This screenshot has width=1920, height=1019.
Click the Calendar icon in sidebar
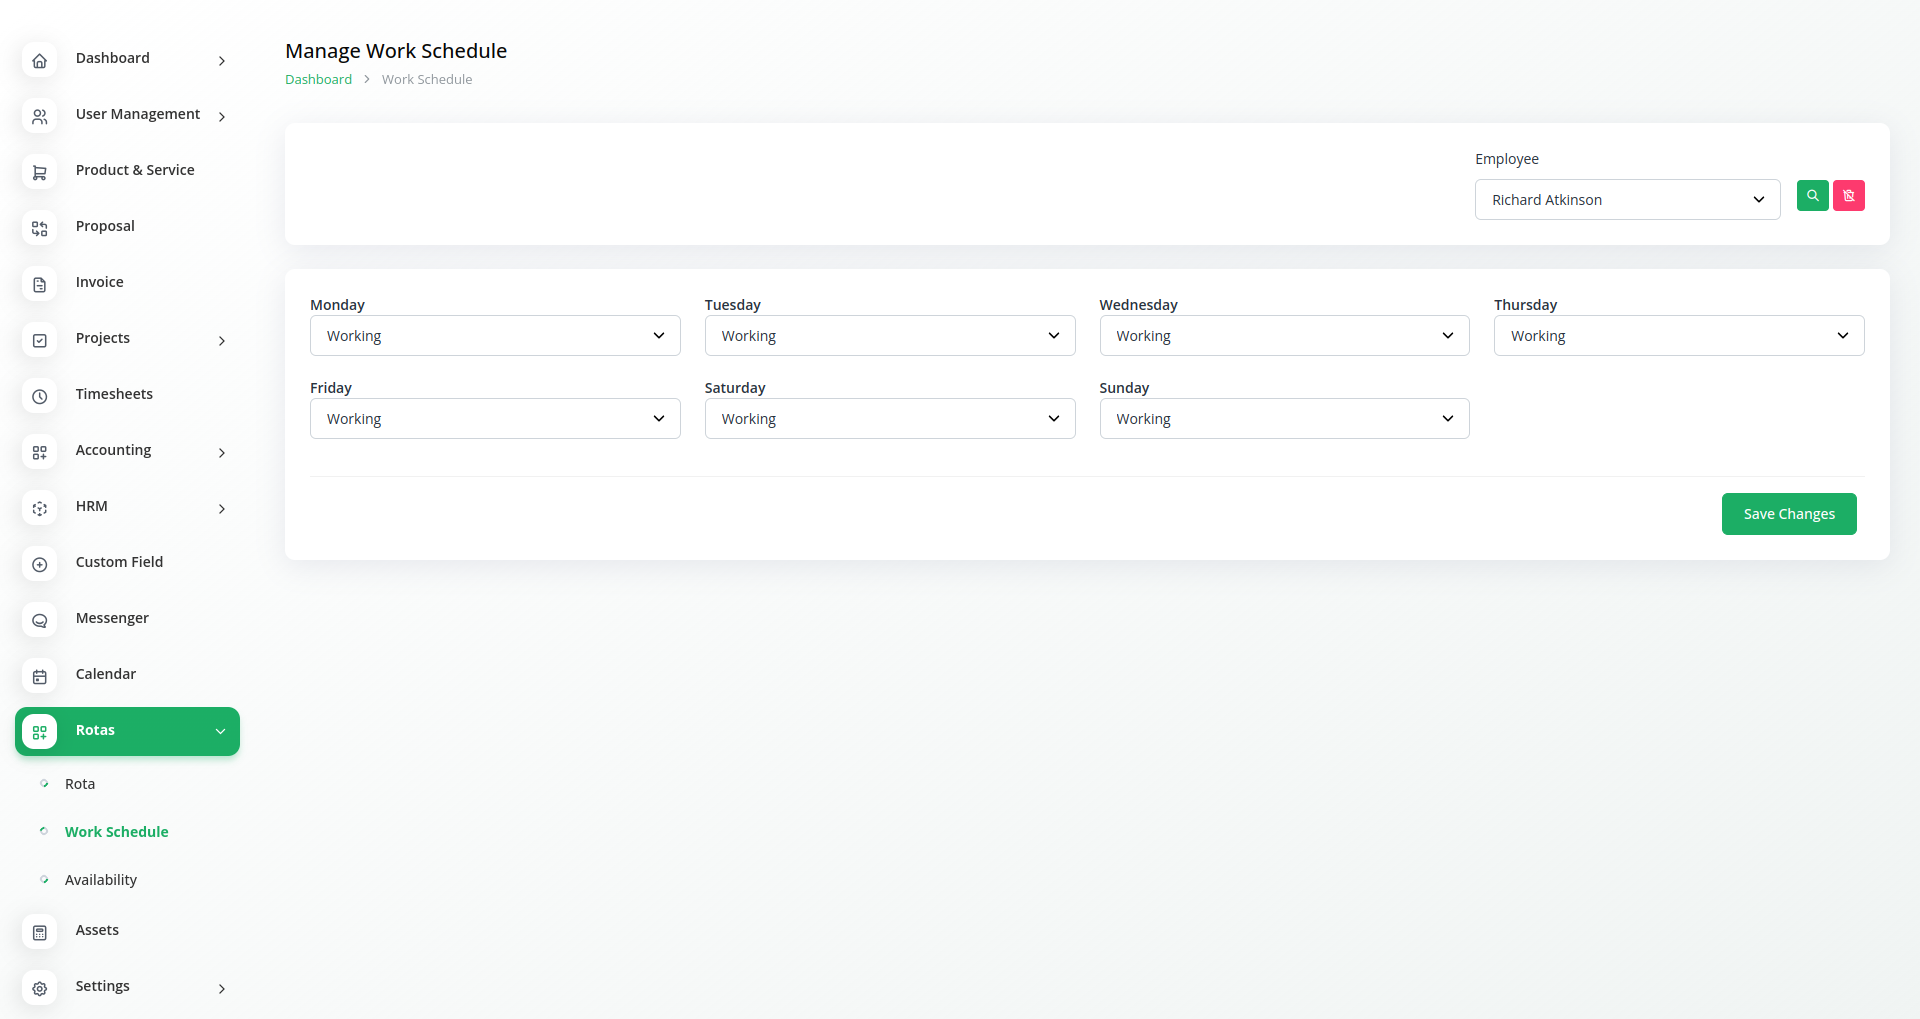tap(39, 677)
